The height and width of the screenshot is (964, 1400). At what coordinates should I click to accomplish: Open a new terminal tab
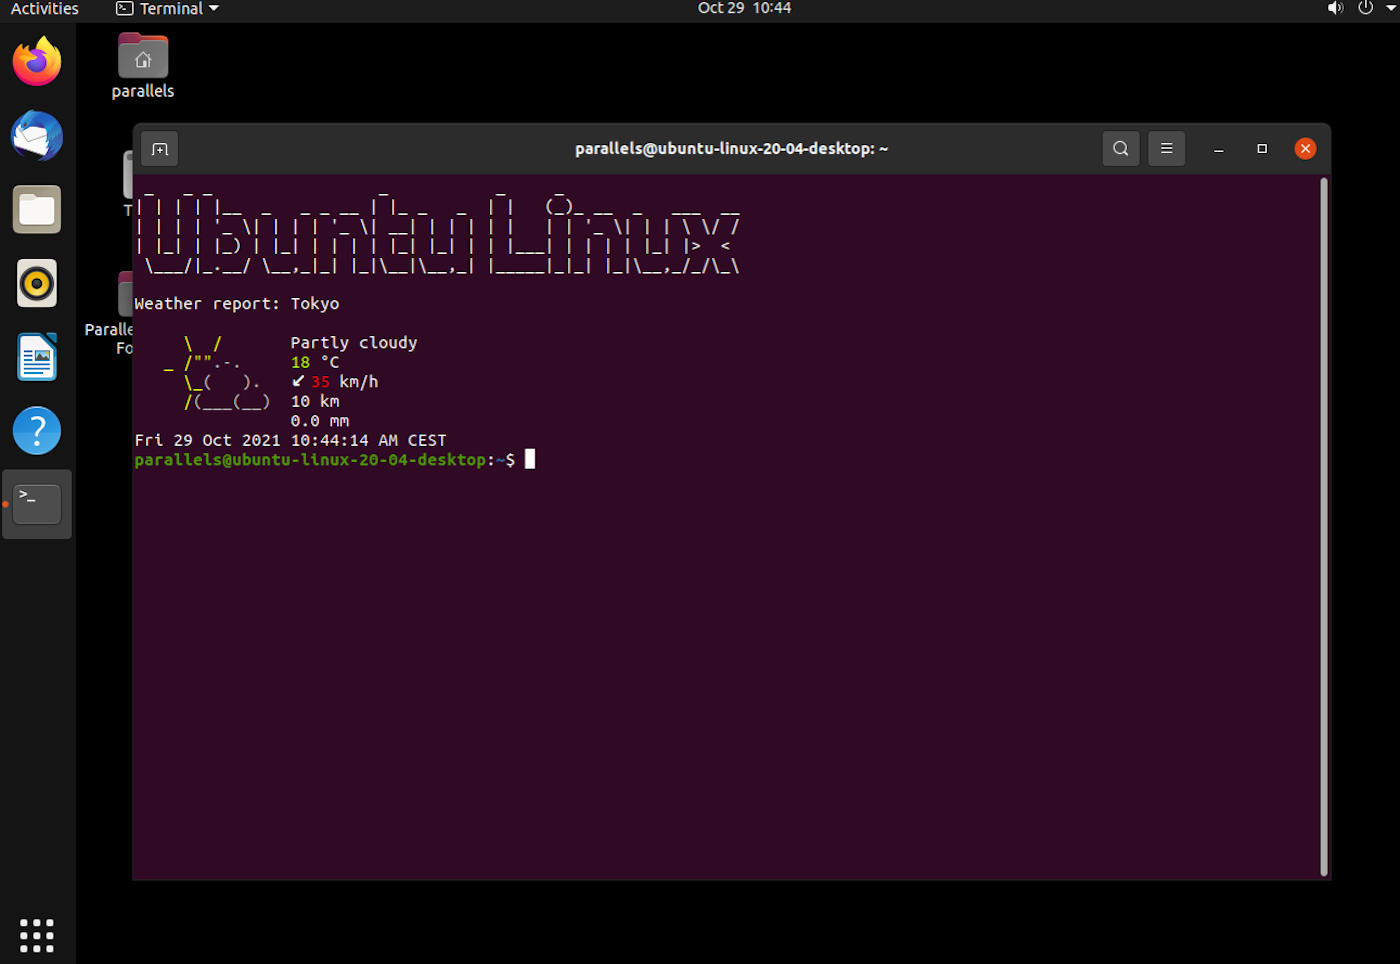(160, 149)
